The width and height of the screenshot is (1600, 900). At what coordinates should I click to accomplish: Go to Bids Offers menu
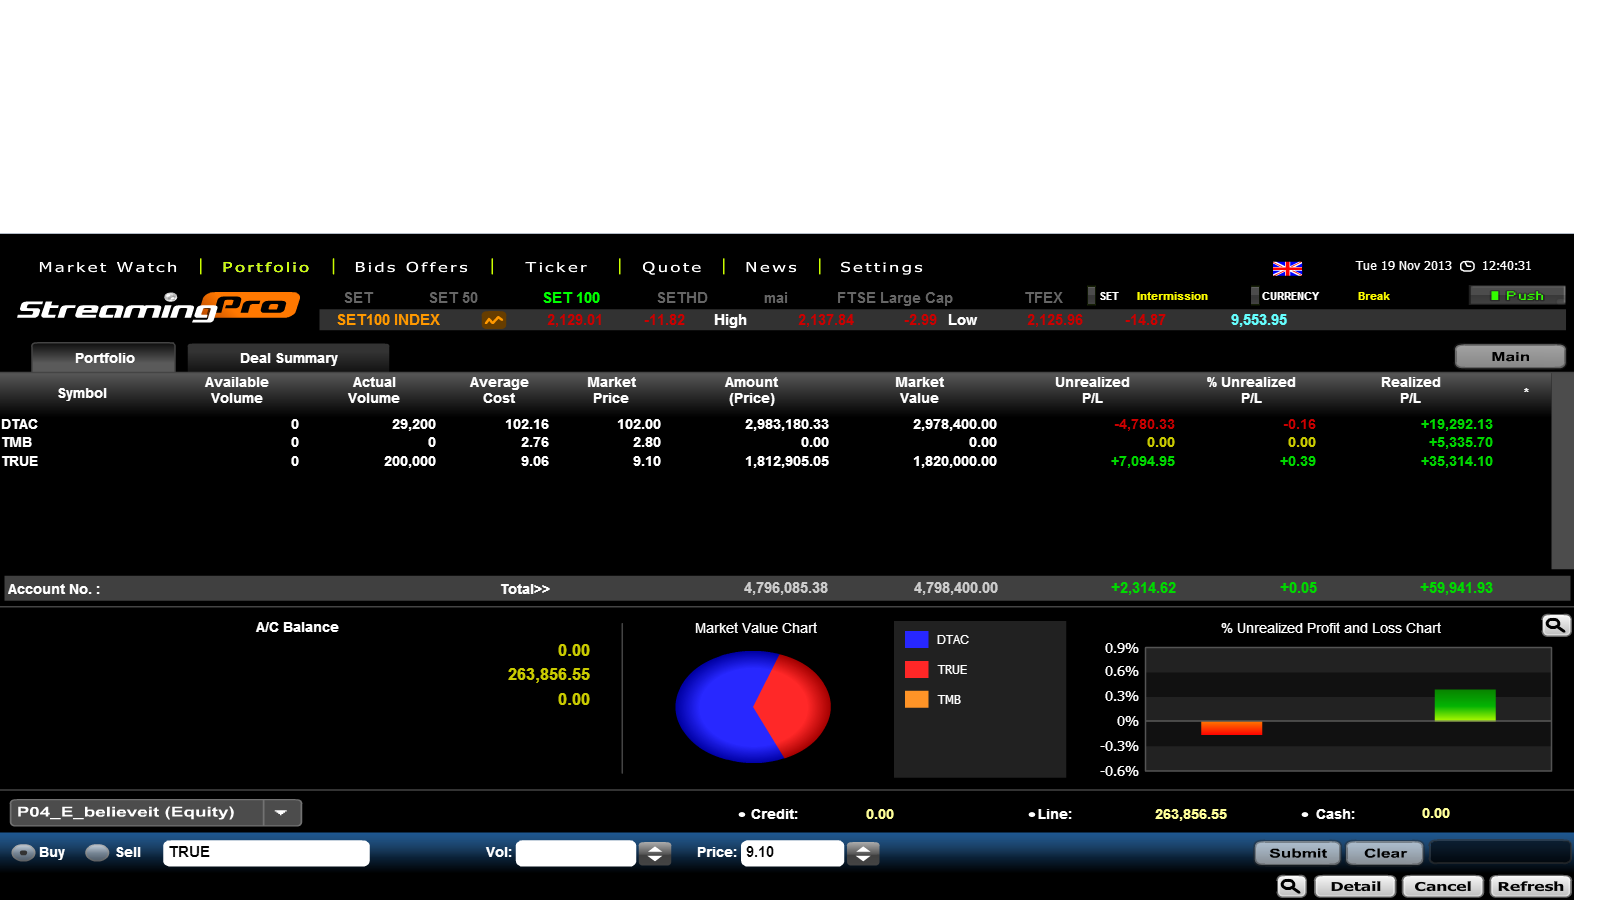411,267
